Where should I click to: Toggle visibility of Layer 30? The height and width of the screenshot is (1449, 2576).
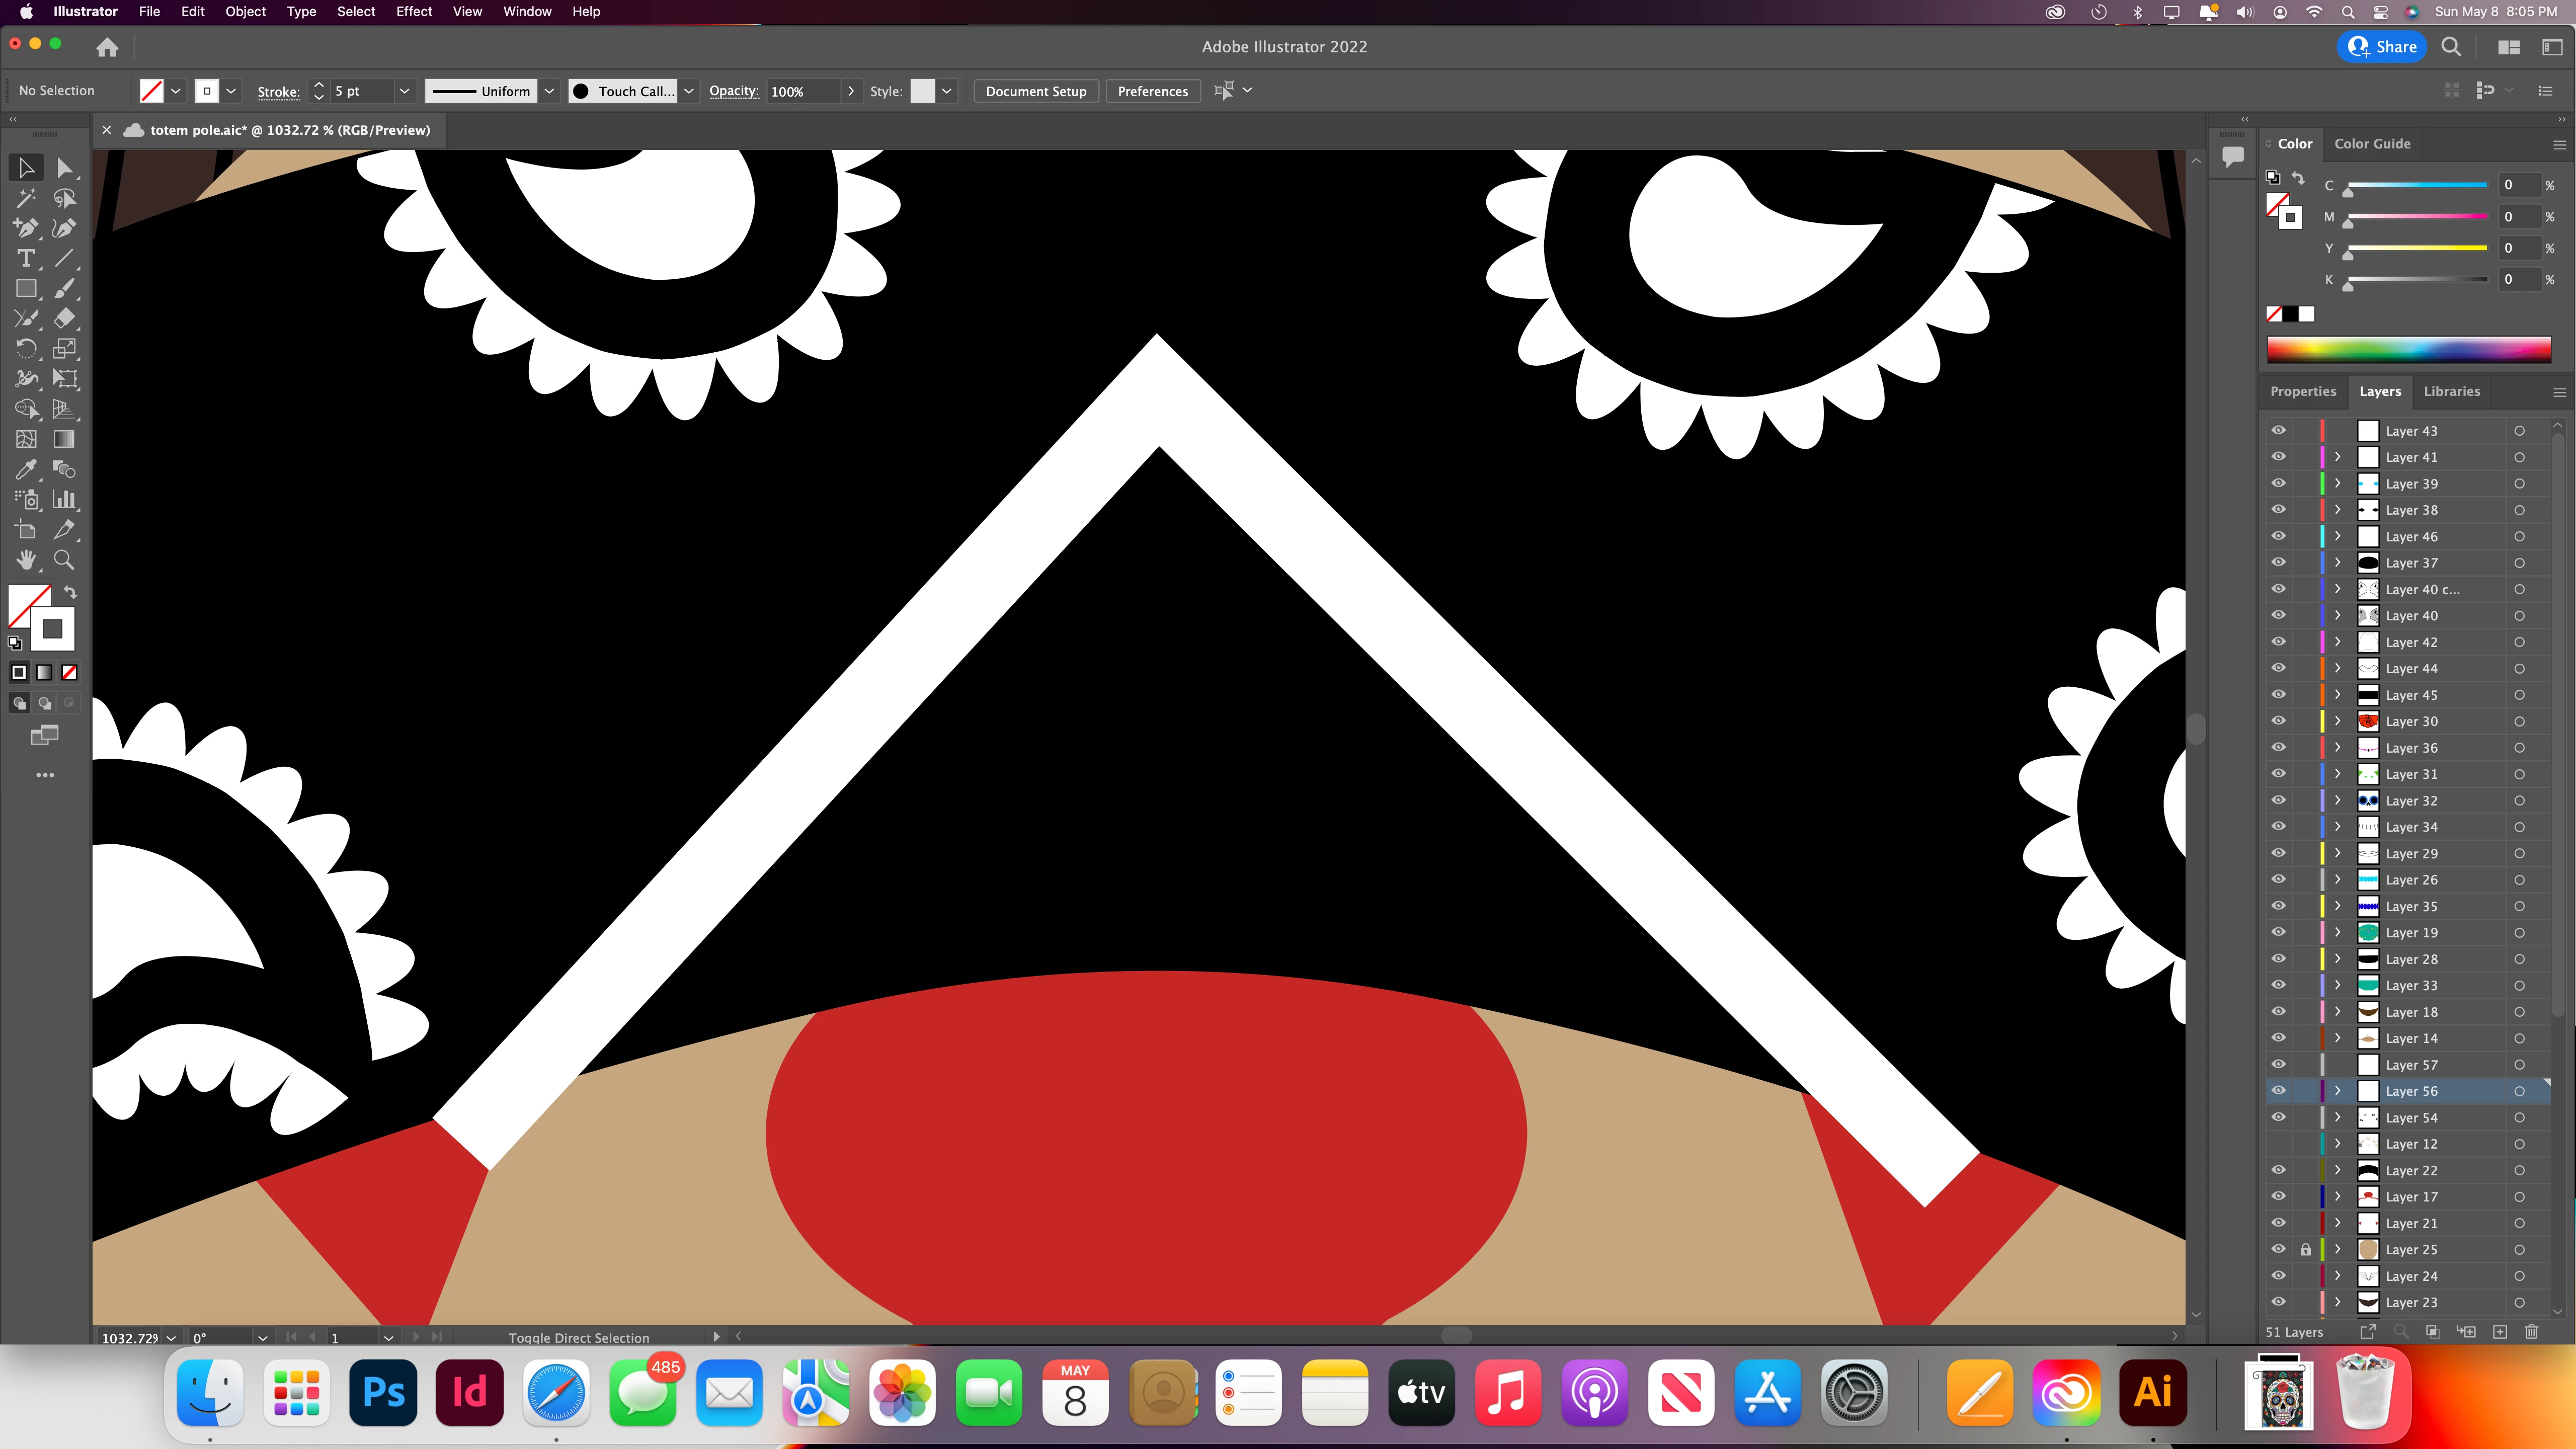pyautogui.click(x=2278, y=721)
